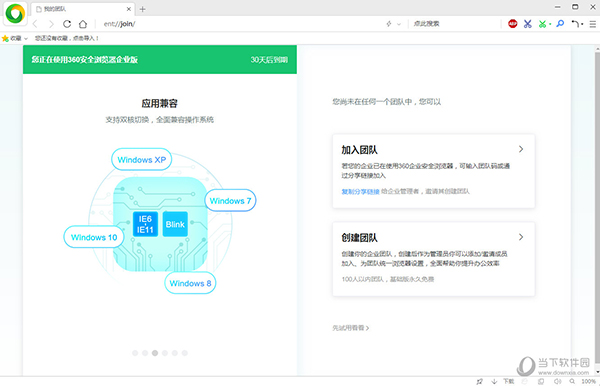The width and height of the screenshot is (600, 386).
Task: Click the window icon in status bar
Action: pos(541,381)
